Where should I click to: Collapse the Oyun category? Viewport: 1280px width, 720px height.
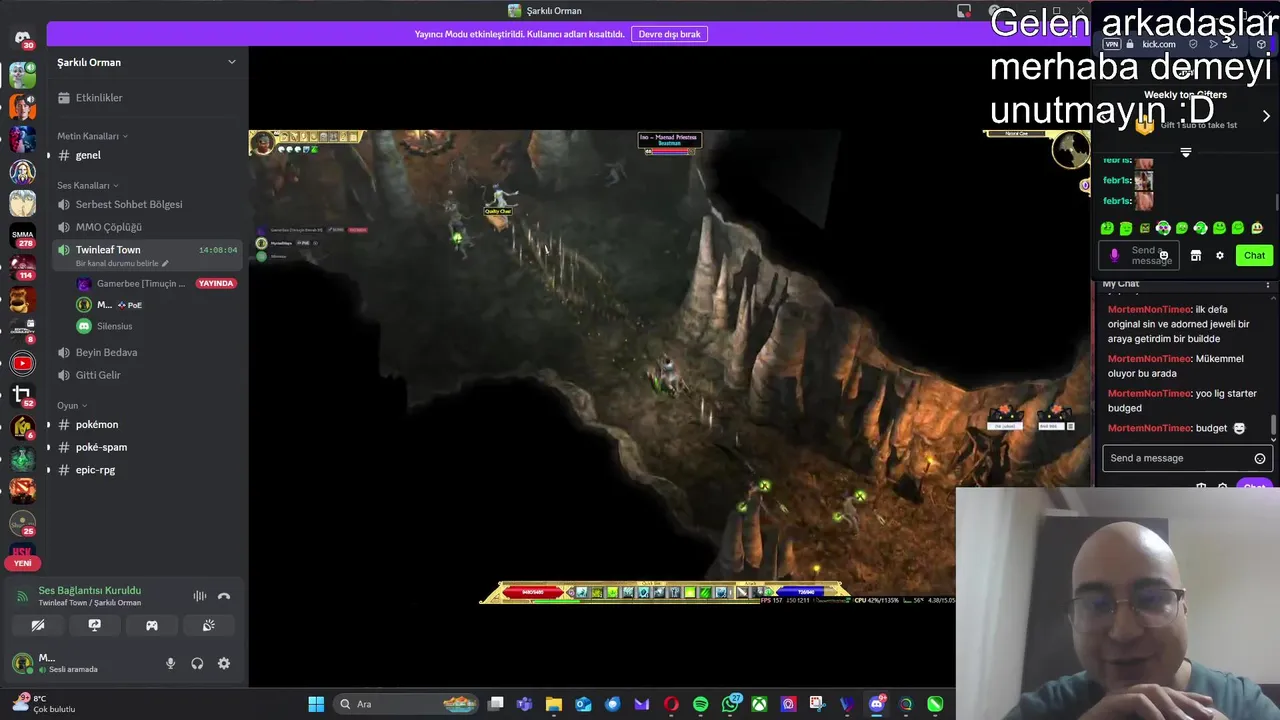(x=72, y=406)
